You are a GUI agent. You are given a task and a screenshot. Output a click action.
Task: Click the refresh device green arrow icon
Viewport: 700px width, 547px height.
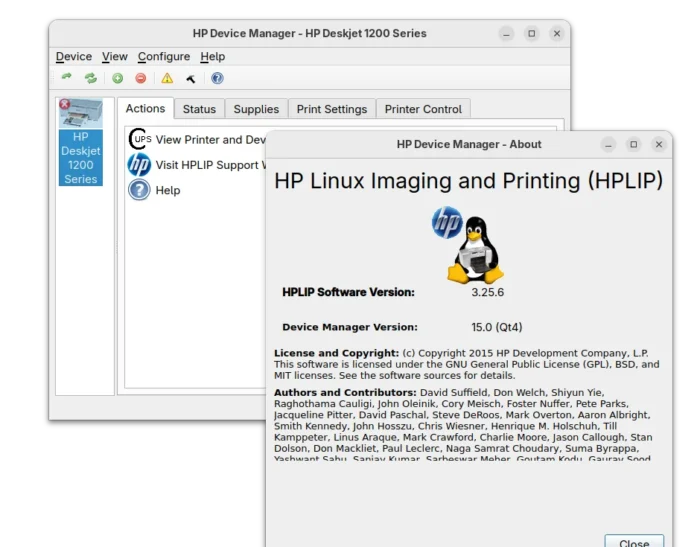tap(67, 78)
